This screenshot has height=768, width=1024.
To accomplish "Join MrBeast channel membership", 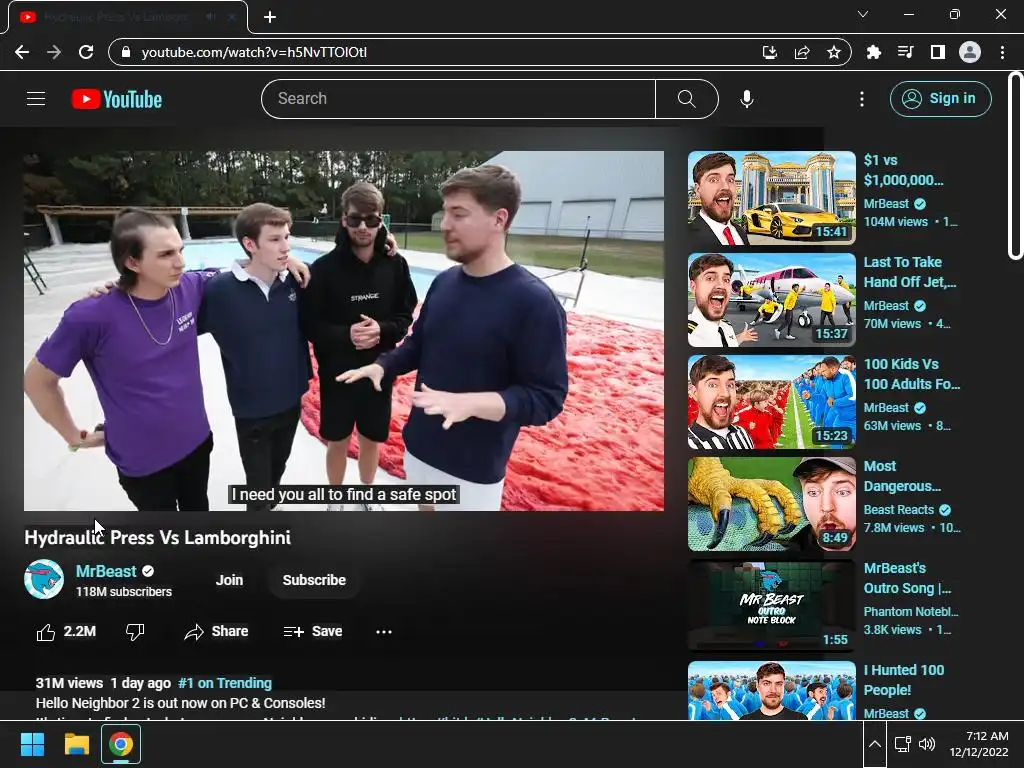I will pyautogui.click(x=229, y=580).
